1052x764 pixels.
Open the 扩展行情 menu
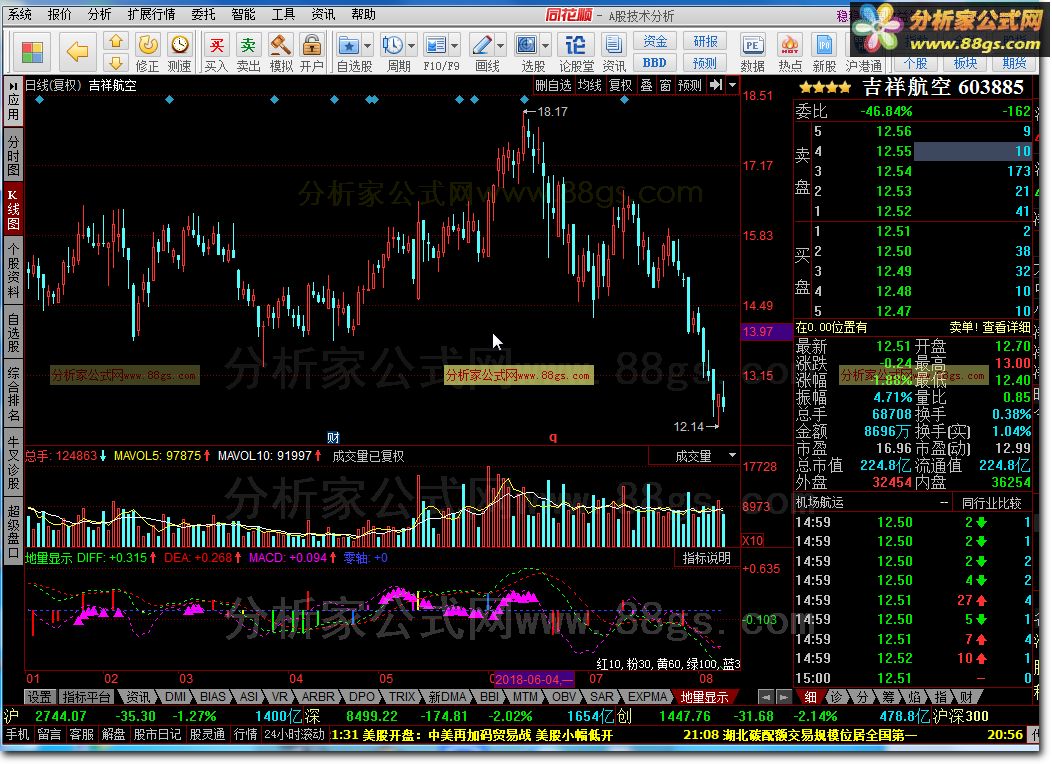[x=151, y=14]
